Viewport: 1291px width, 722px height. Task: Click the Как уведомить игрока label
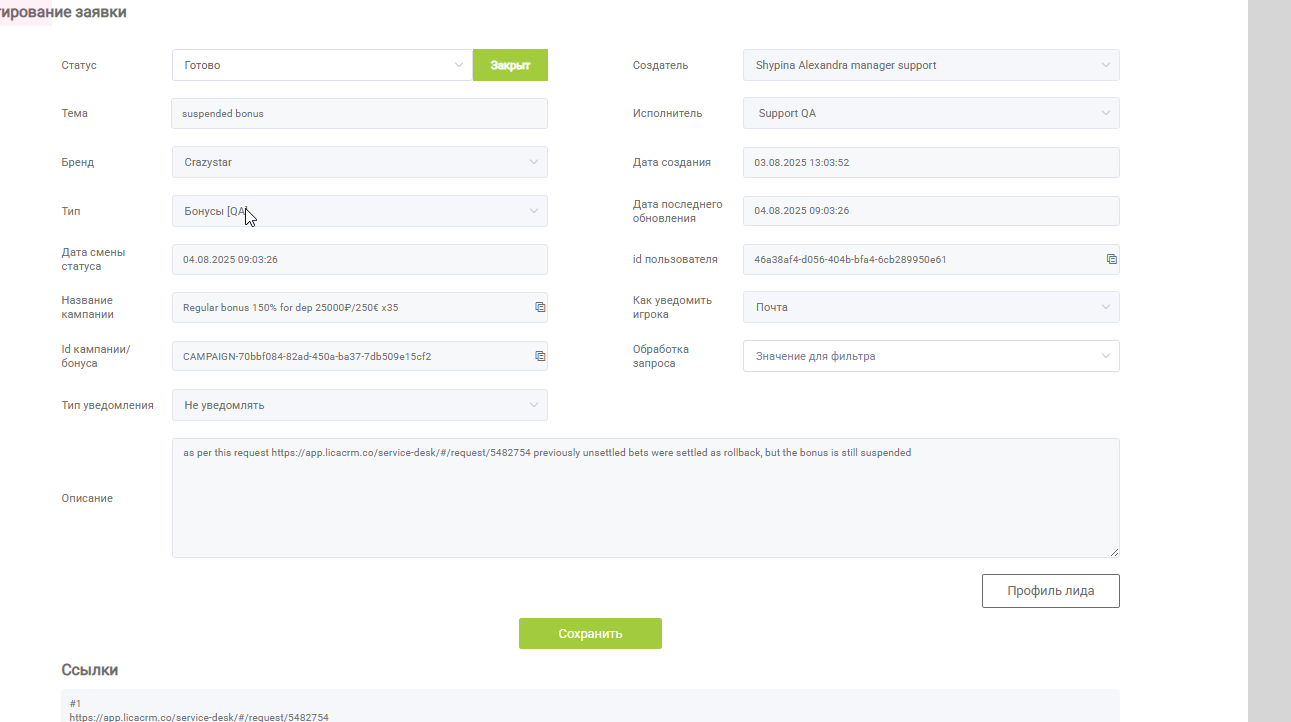pos(672,307)
